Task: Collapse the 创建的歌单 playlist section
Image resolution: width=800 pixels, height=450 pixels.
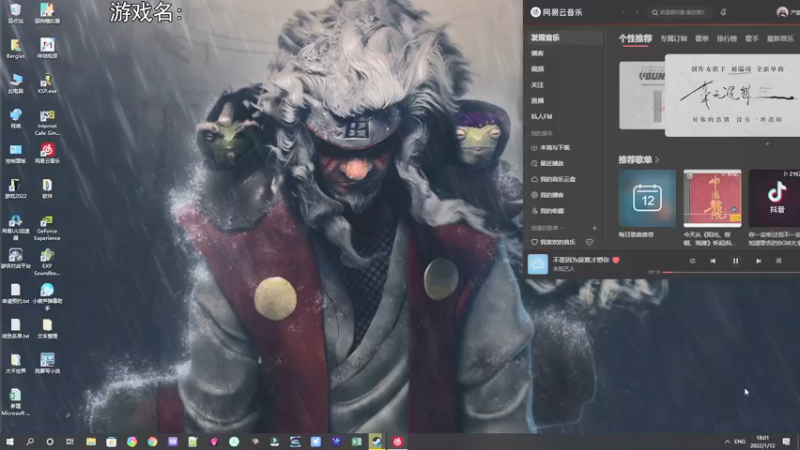Action: [546, 228]
